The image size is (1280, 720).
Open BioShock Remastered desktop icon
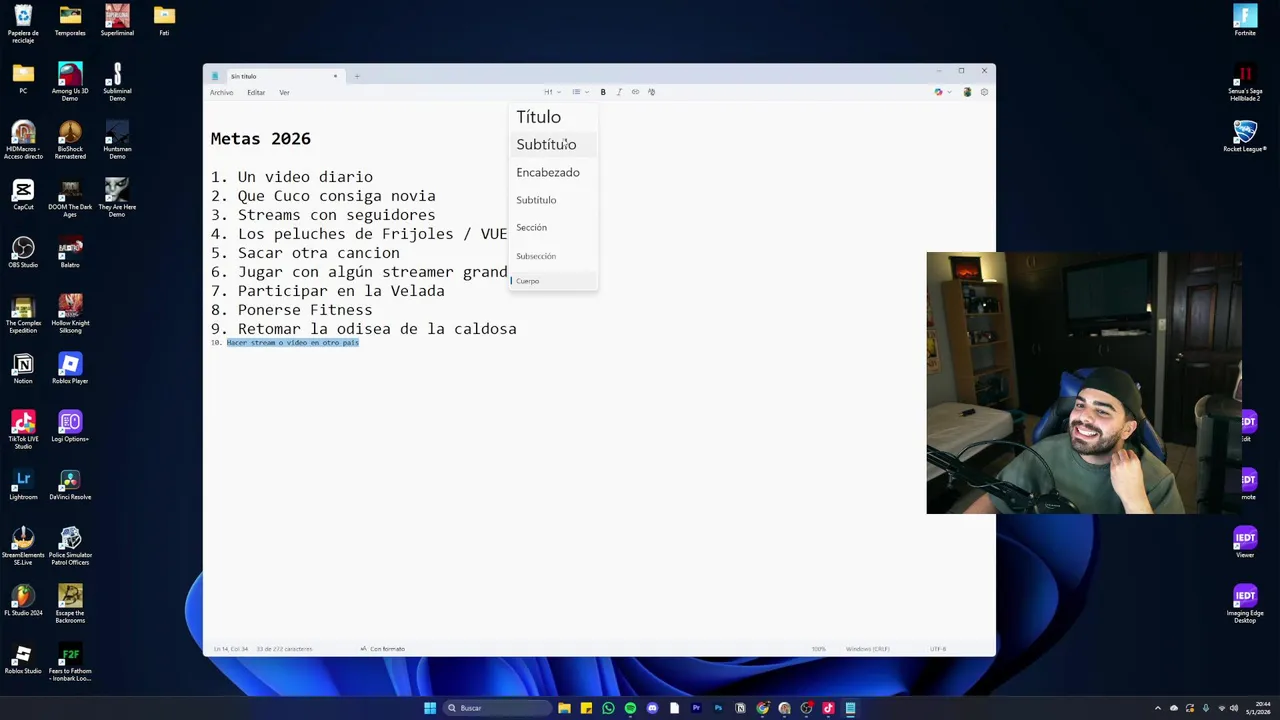(x=70, y=140)
